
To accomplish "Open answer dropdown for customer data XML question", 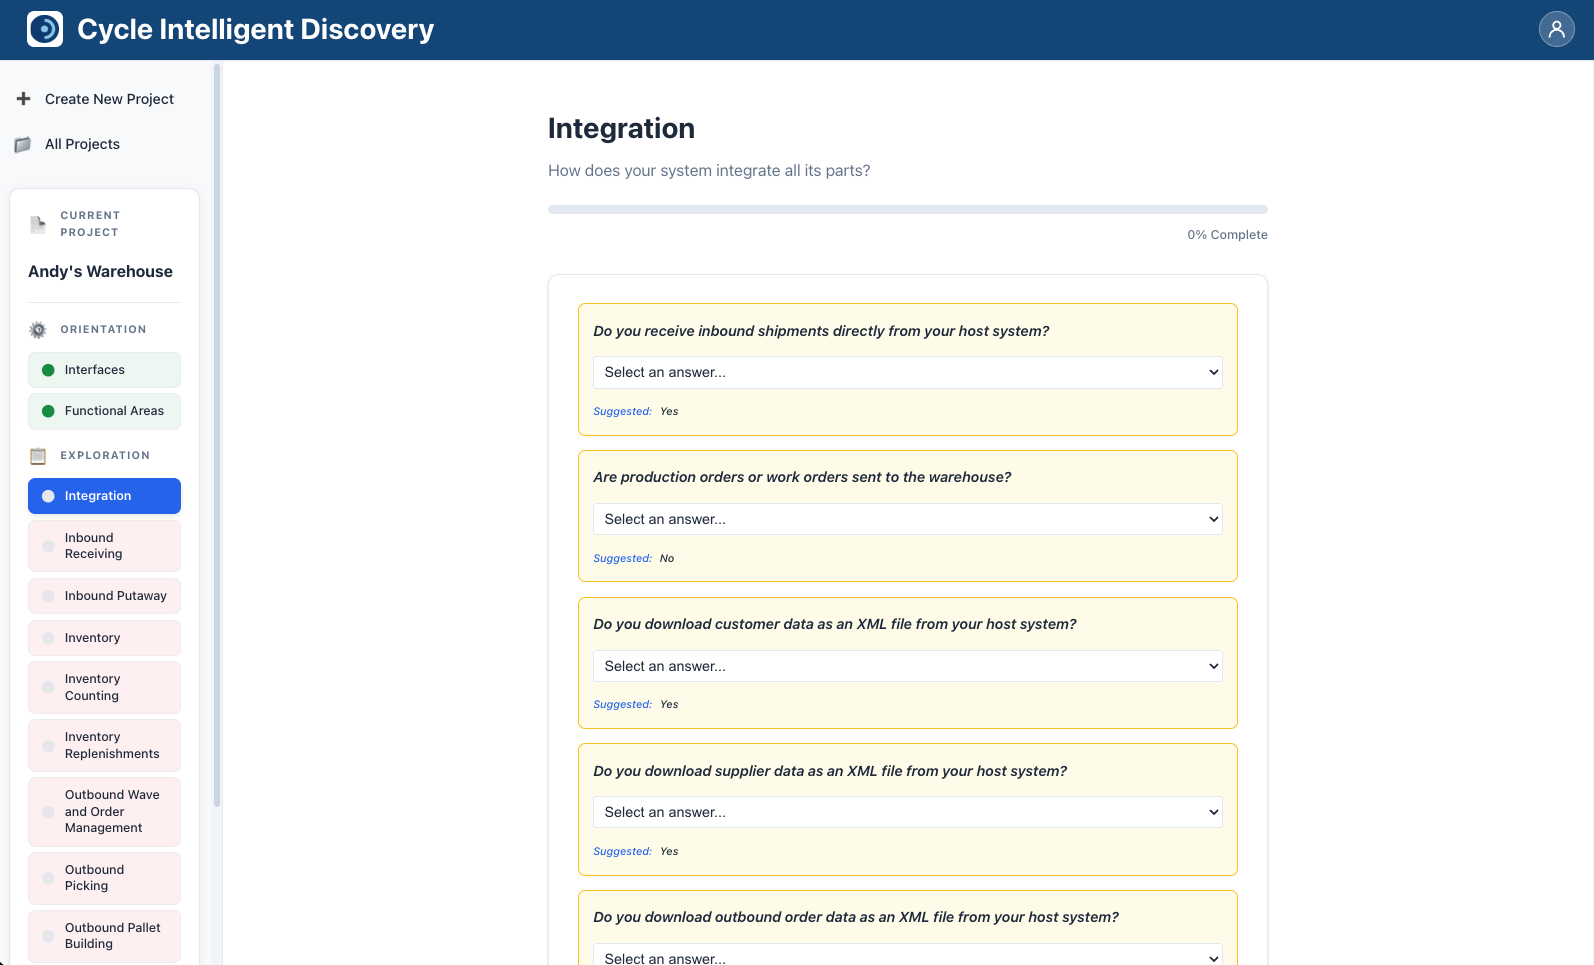I will [x=908, y=666].
